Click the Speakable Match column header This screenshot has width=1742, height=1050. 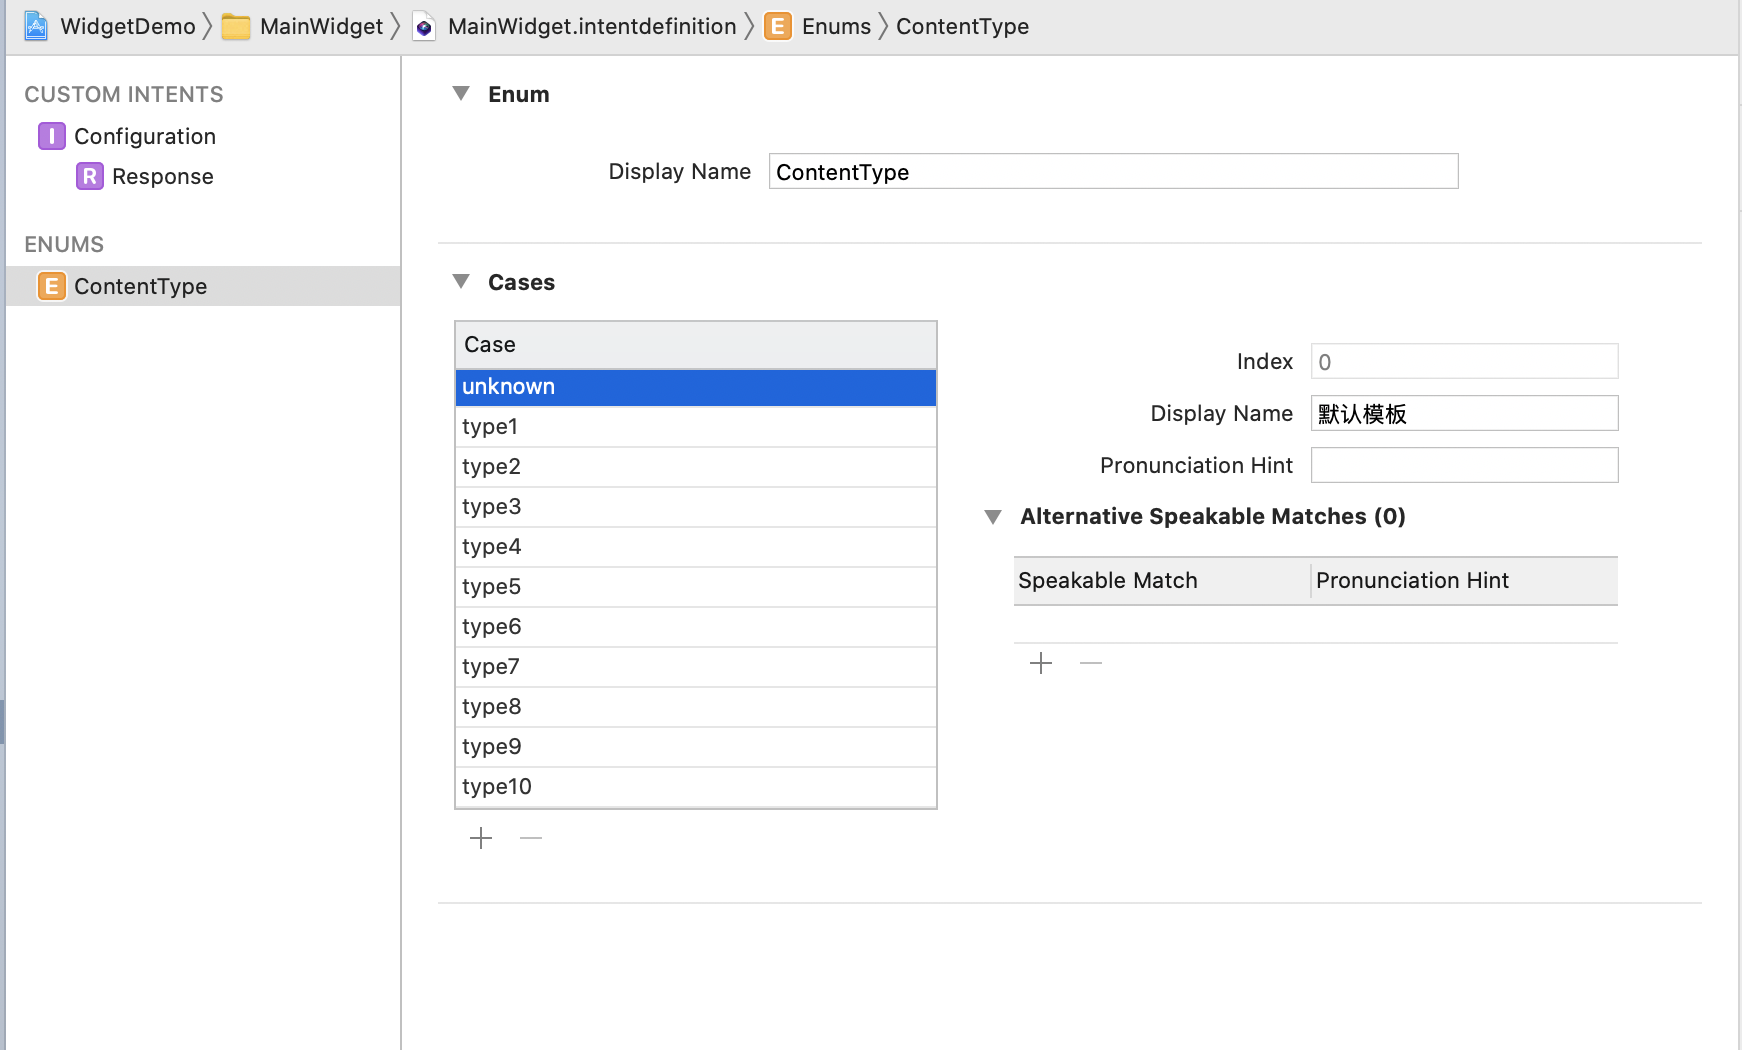point(1162,581)
